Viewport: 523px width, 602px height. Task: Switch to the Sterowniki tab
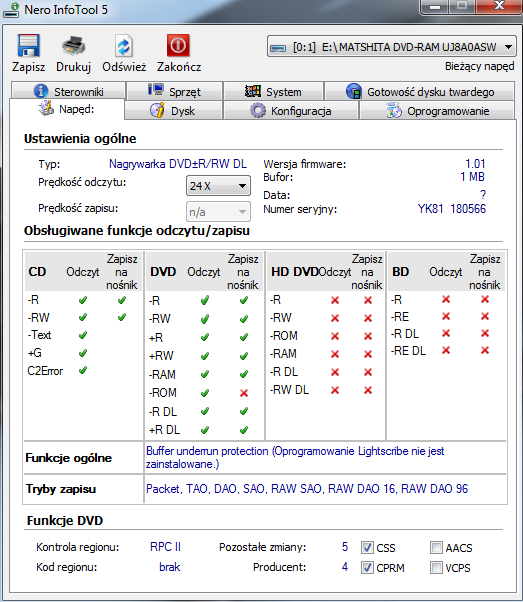pyautogui.click(x=68, y=91)
